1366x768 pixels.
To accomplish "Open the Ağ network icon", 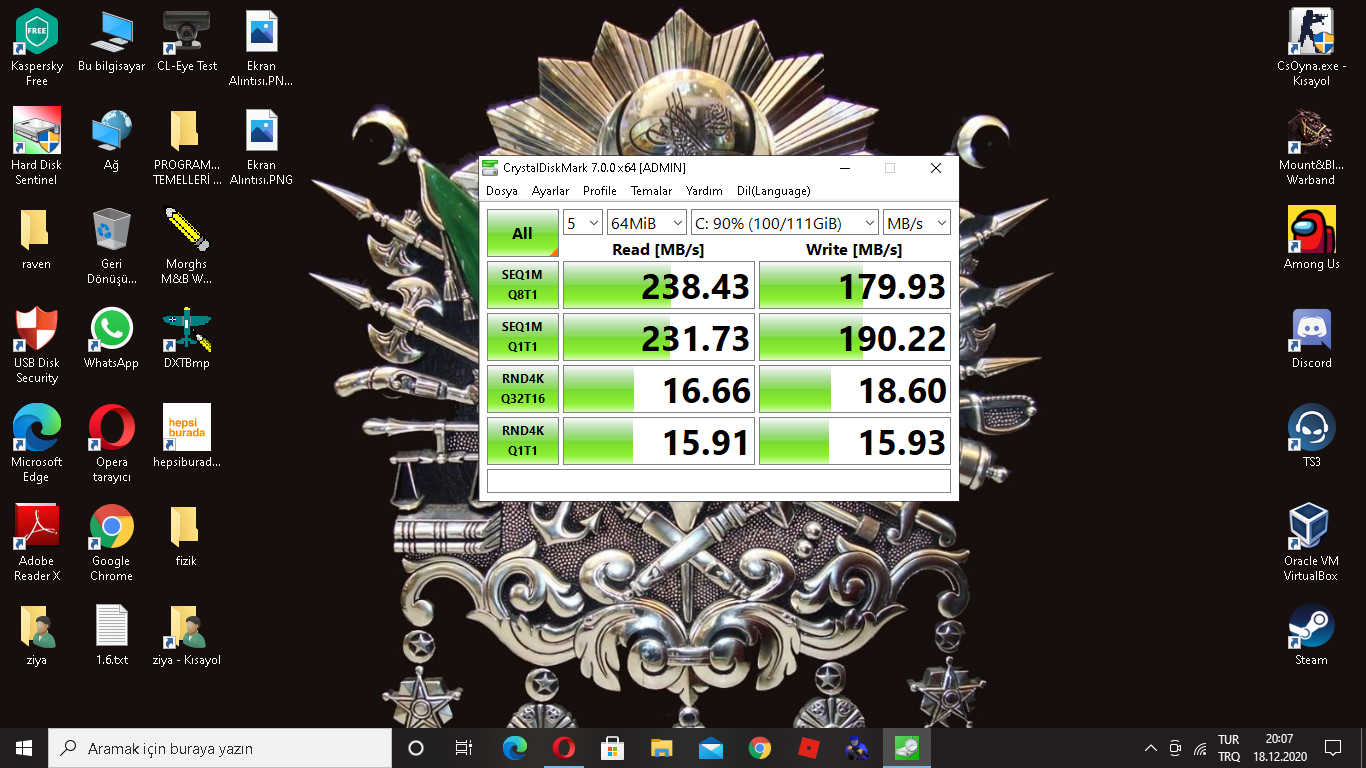I will click(x=111, y=140).
